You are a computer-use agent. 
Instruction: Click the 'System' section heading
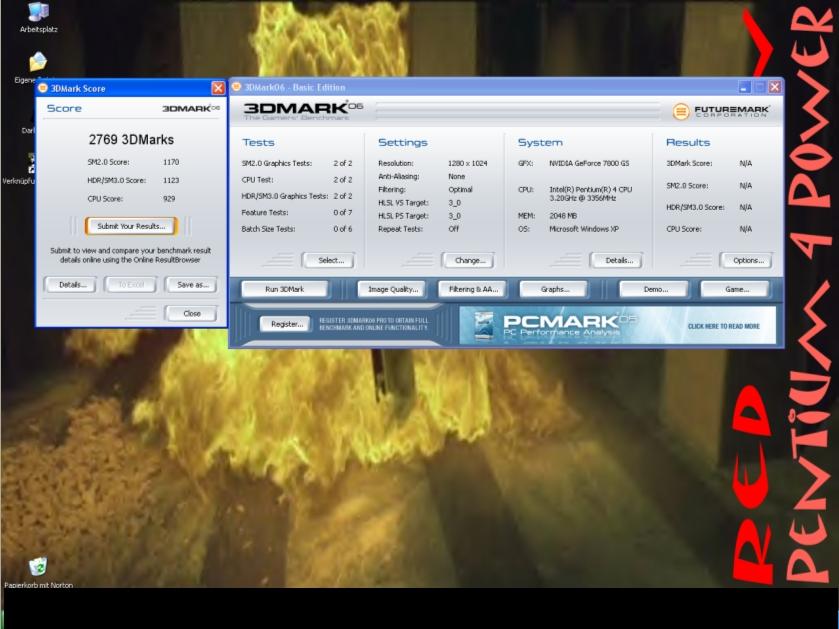coord(540,142)
